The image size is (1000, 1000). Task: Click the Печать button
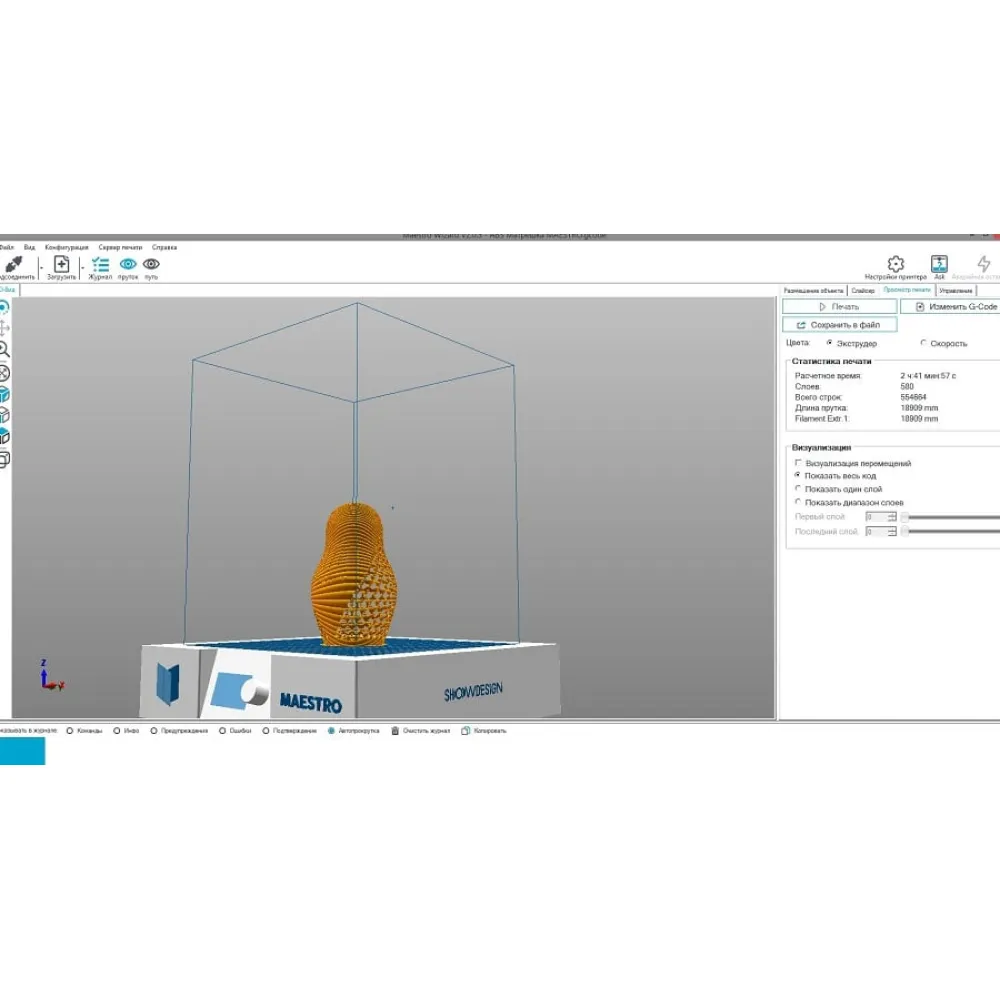[839, 307]
